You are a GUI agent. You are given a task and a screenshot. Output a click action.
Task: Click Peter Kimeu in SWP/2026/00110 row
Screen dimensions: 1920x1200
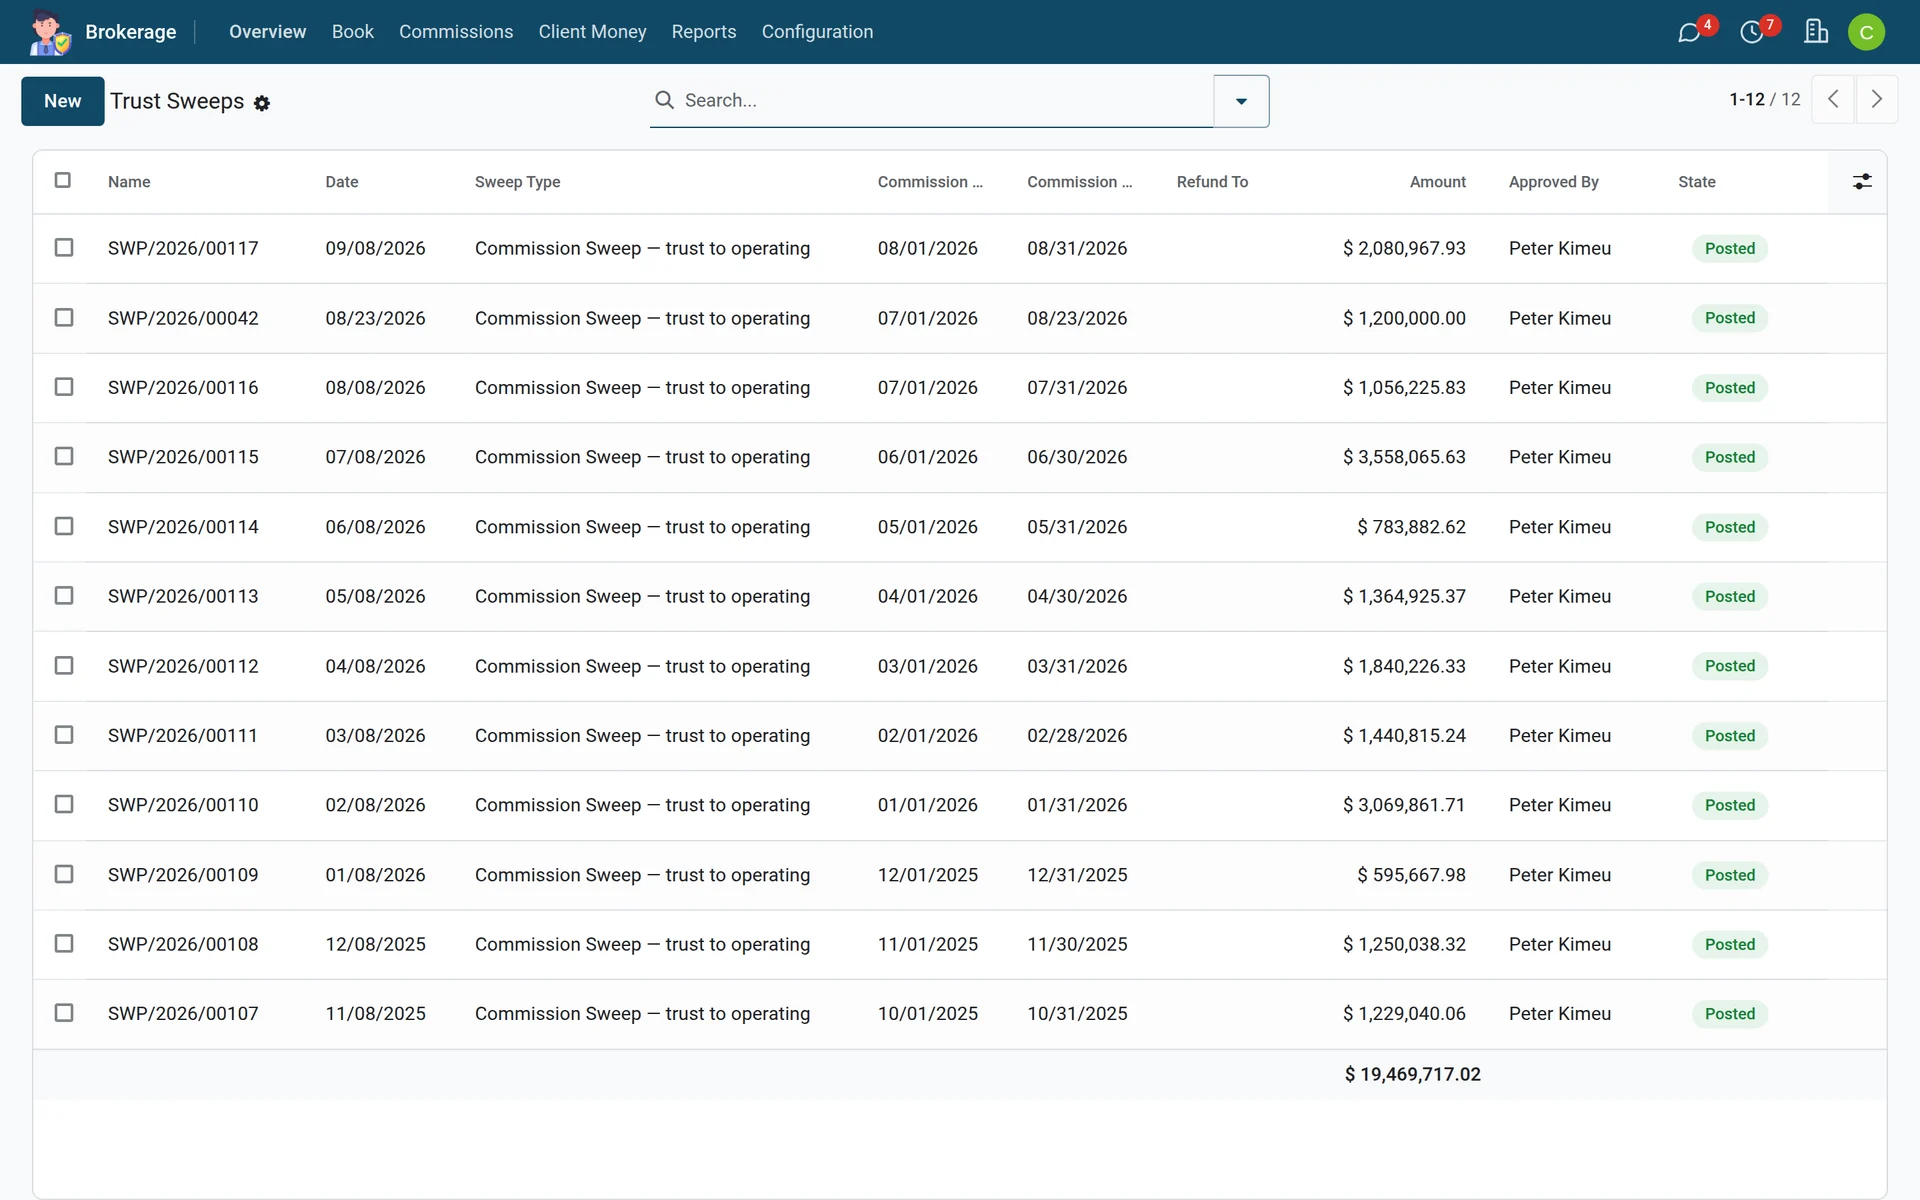tap(1559, 805)
